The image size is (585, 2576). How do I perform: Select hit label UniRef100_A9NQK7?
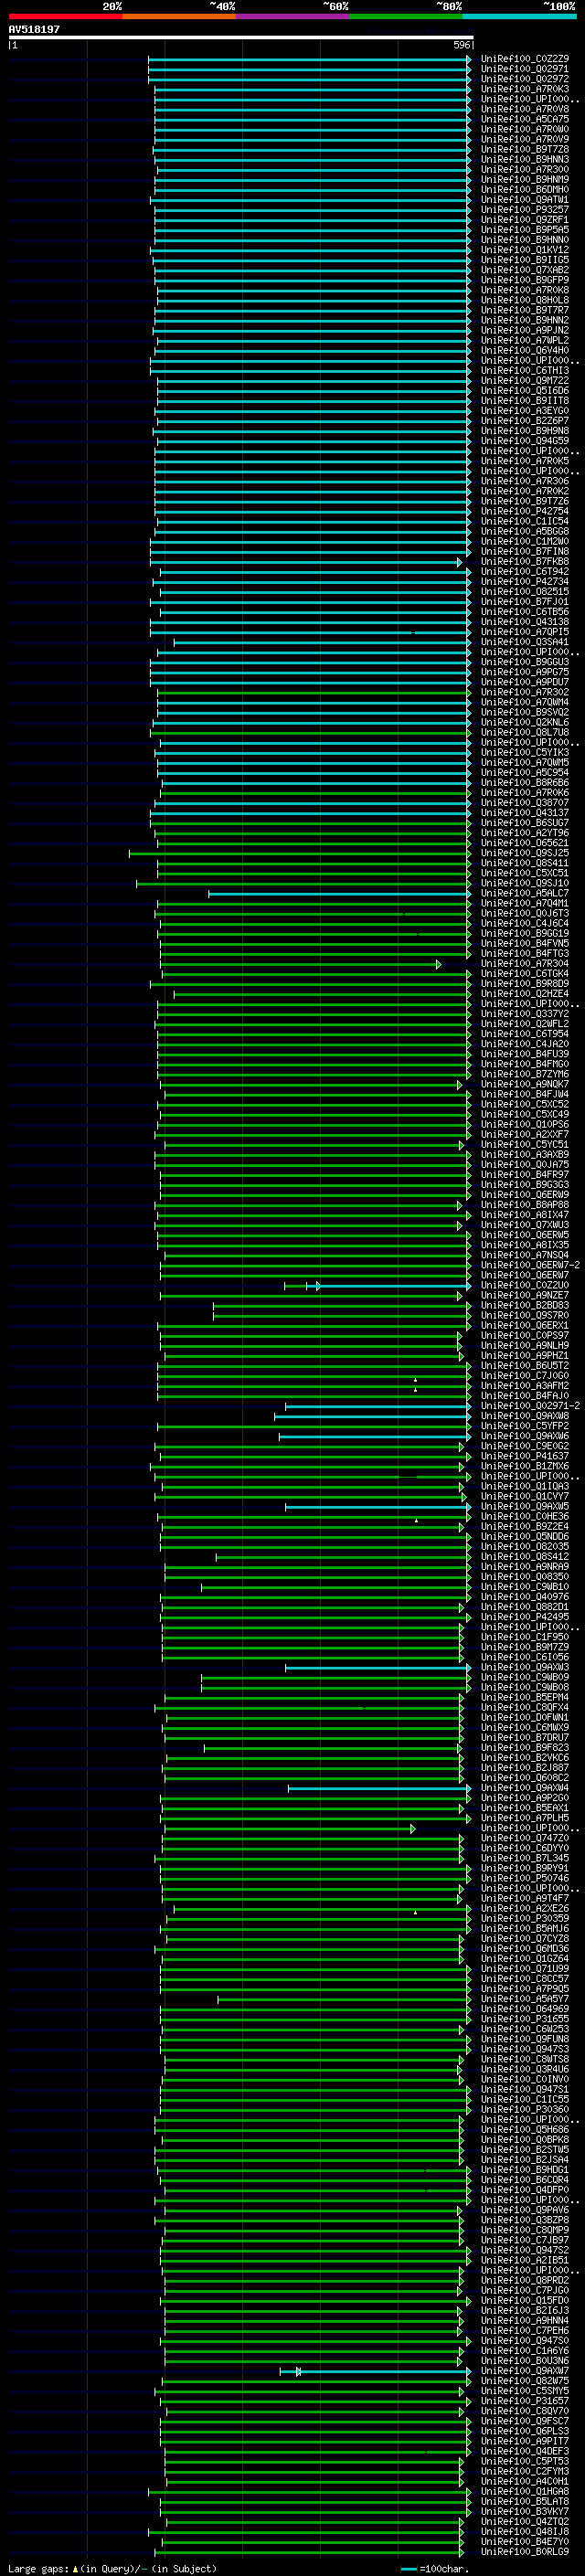[525, 1084]
